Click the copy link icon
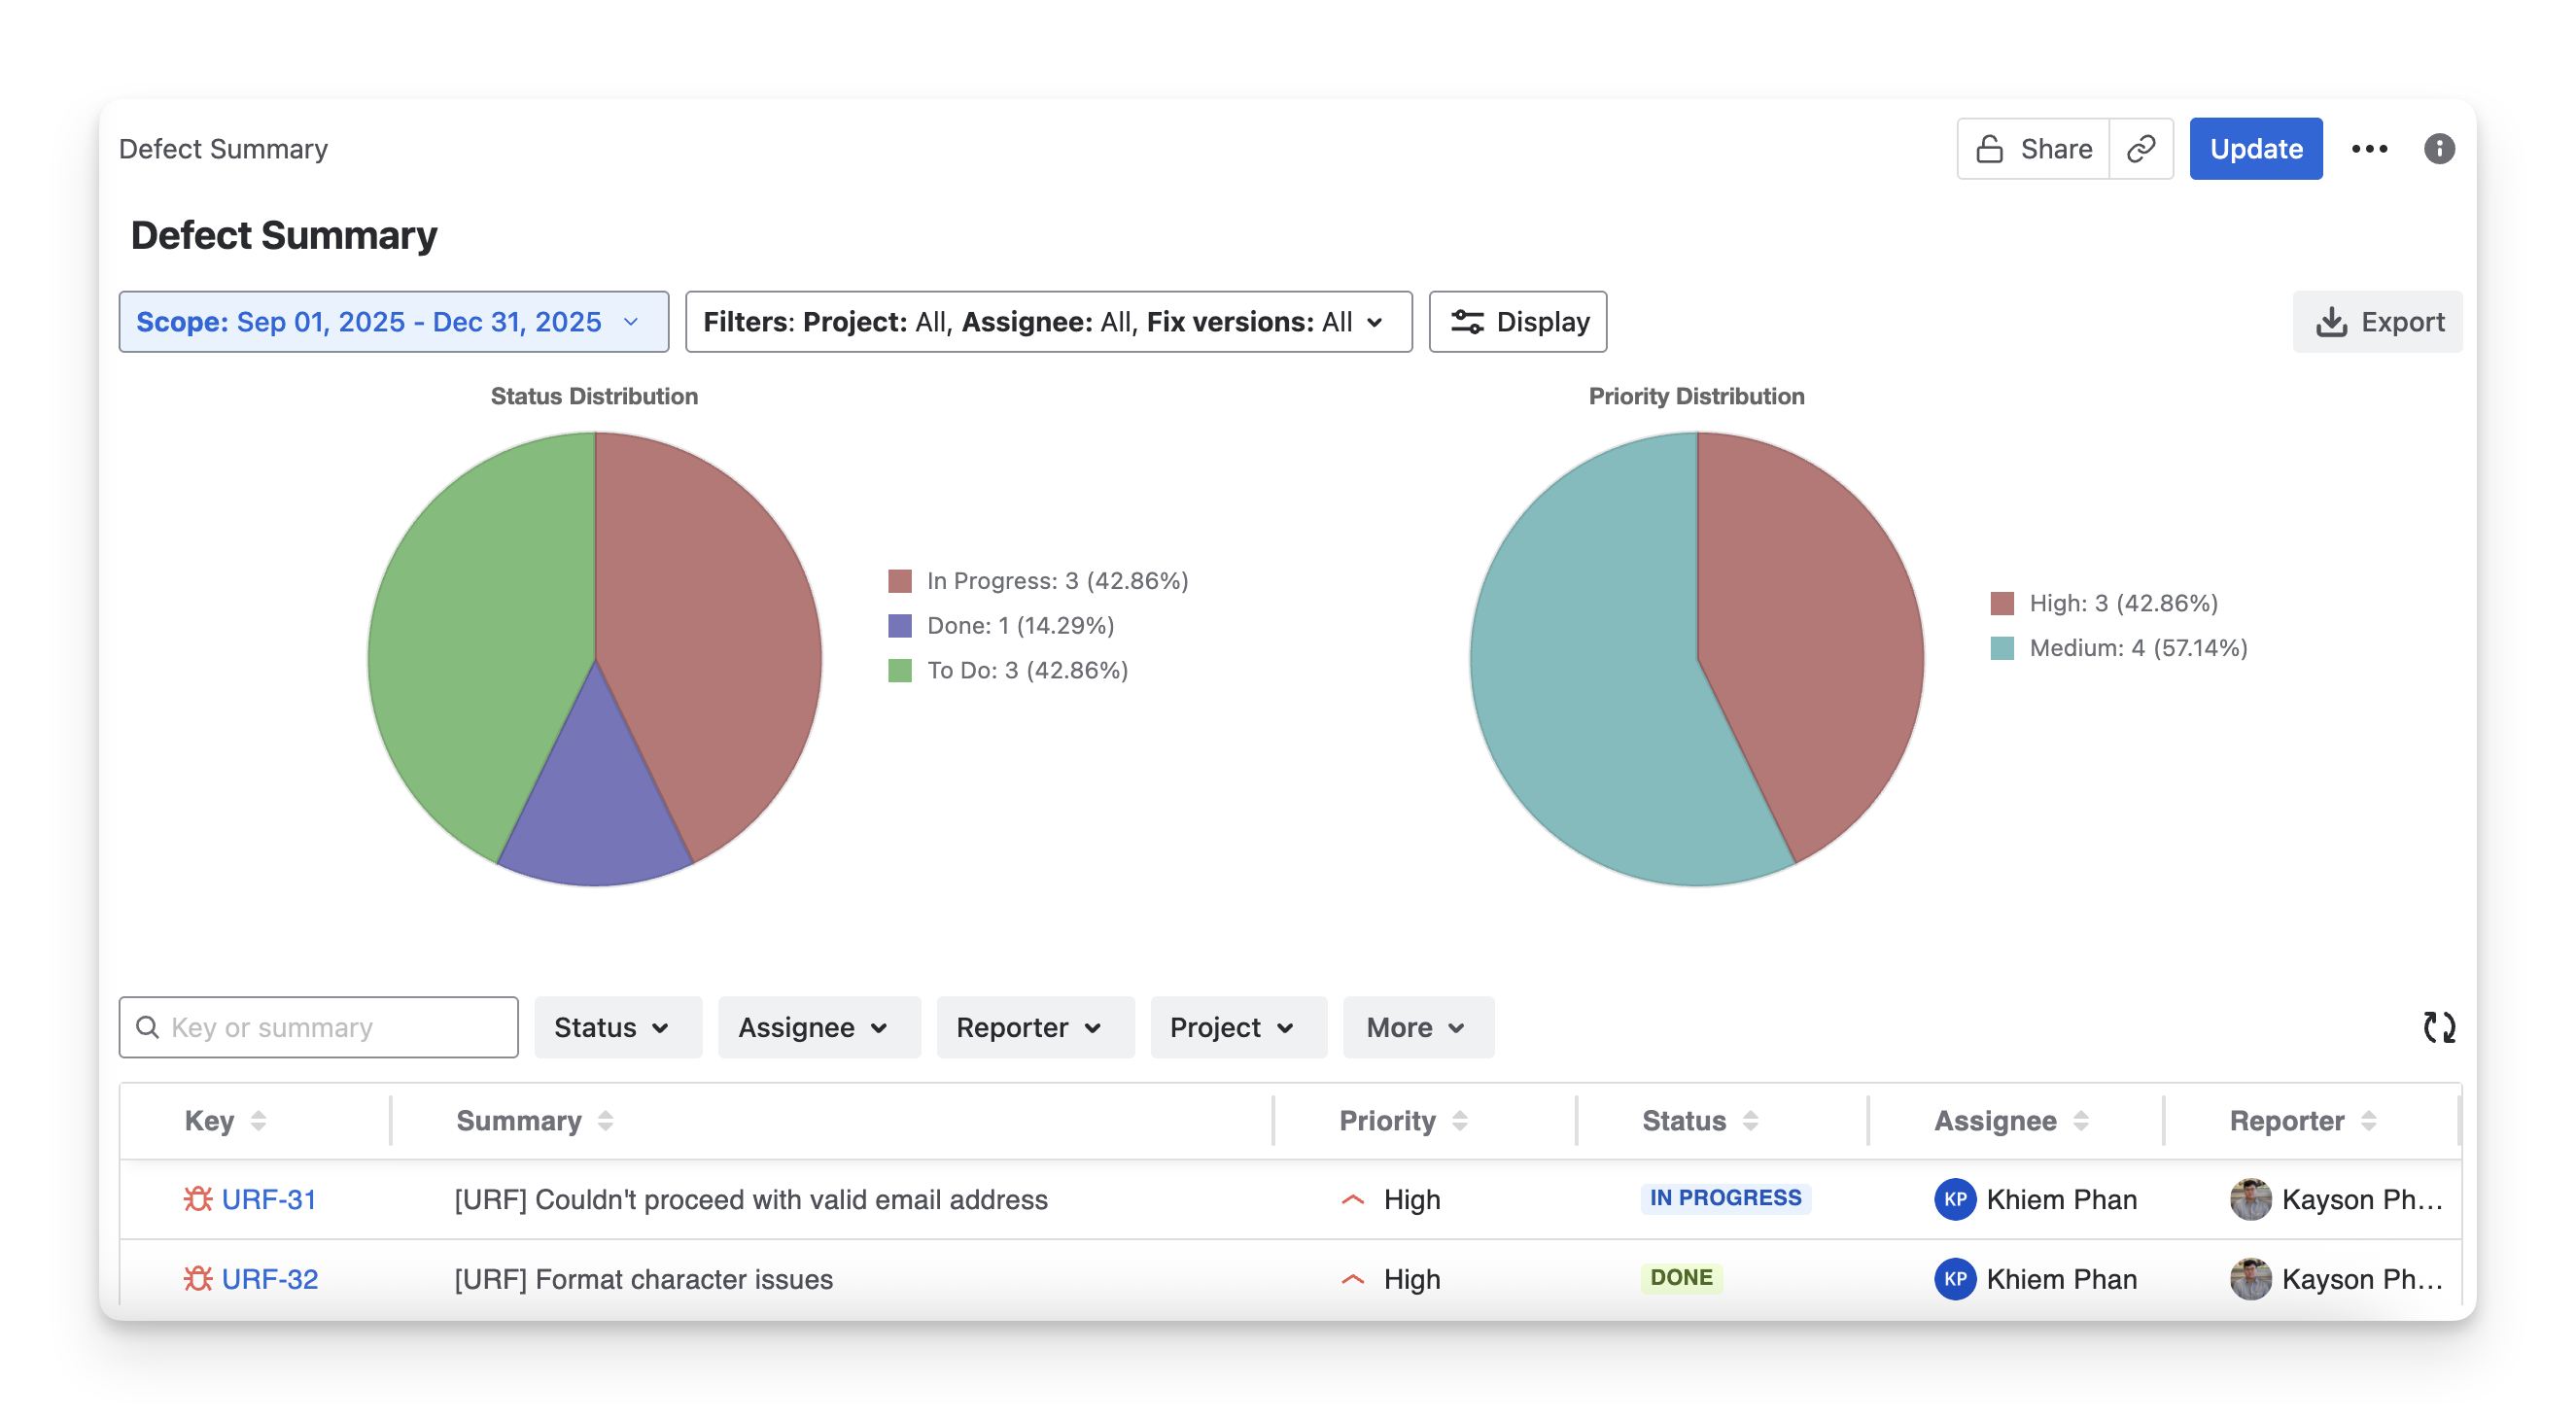The width and height of the screenshot is (2576, 1420). tap(2140, 149)
